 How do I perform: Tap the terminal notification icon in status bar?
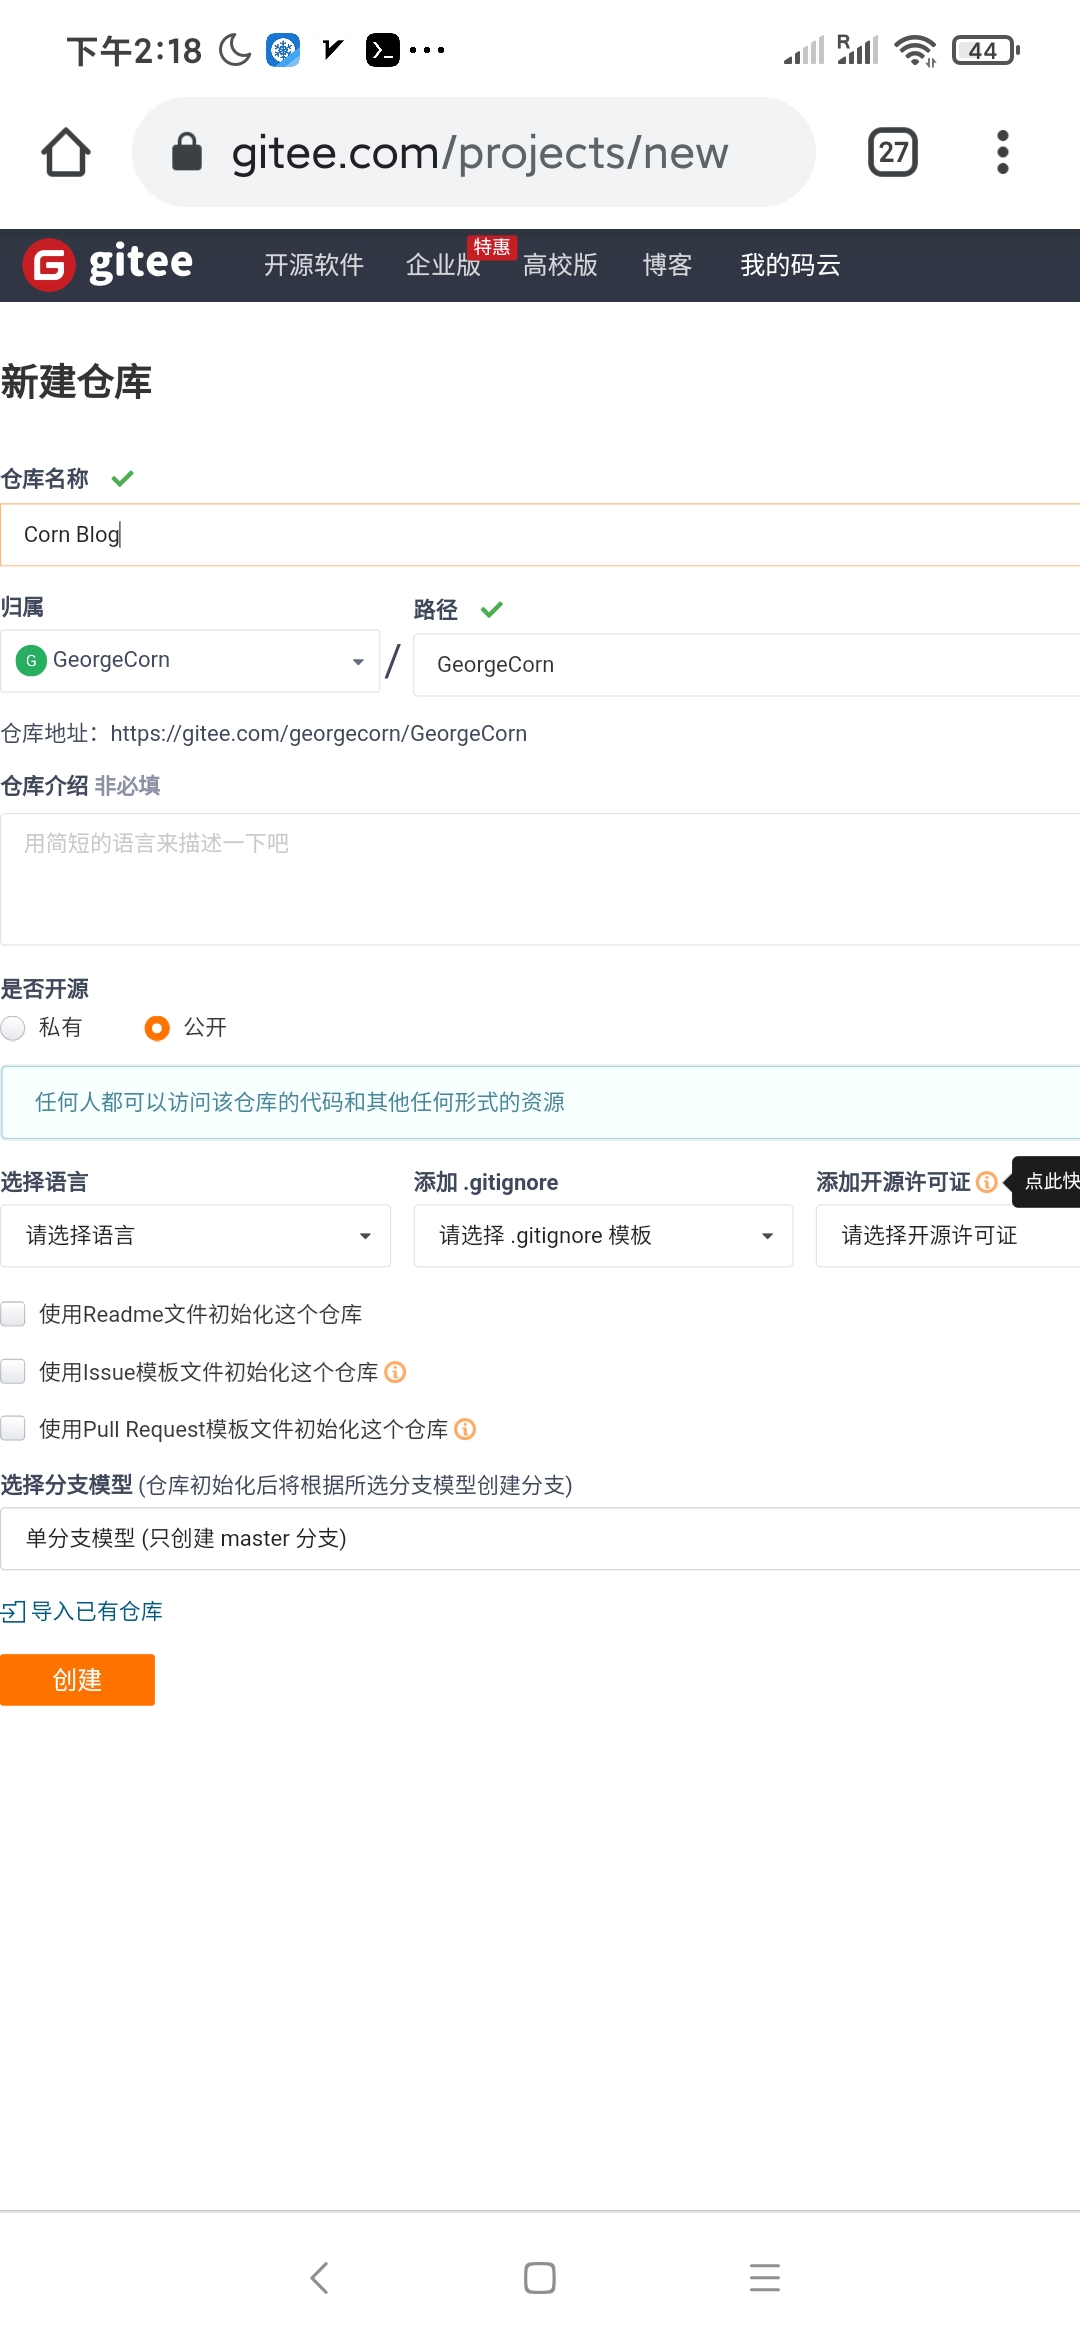(382, 50)
